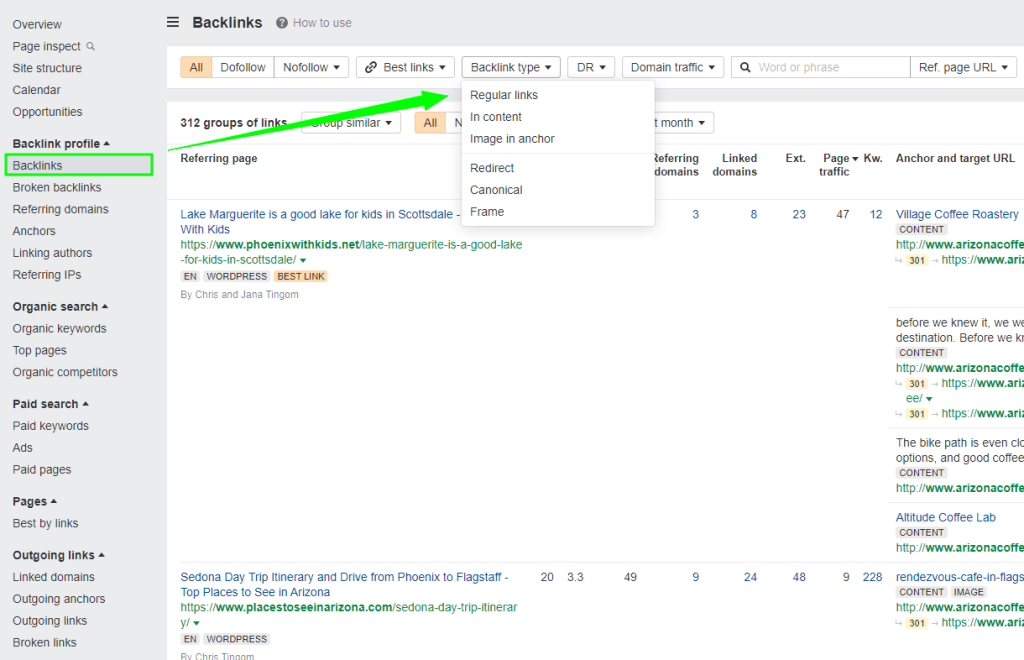Image resolution: width=1024 pixels, height=660 pixels.
Task: Expand the Domain traffic dropdown
Action: pyautogui.click(x=672, y=67)
